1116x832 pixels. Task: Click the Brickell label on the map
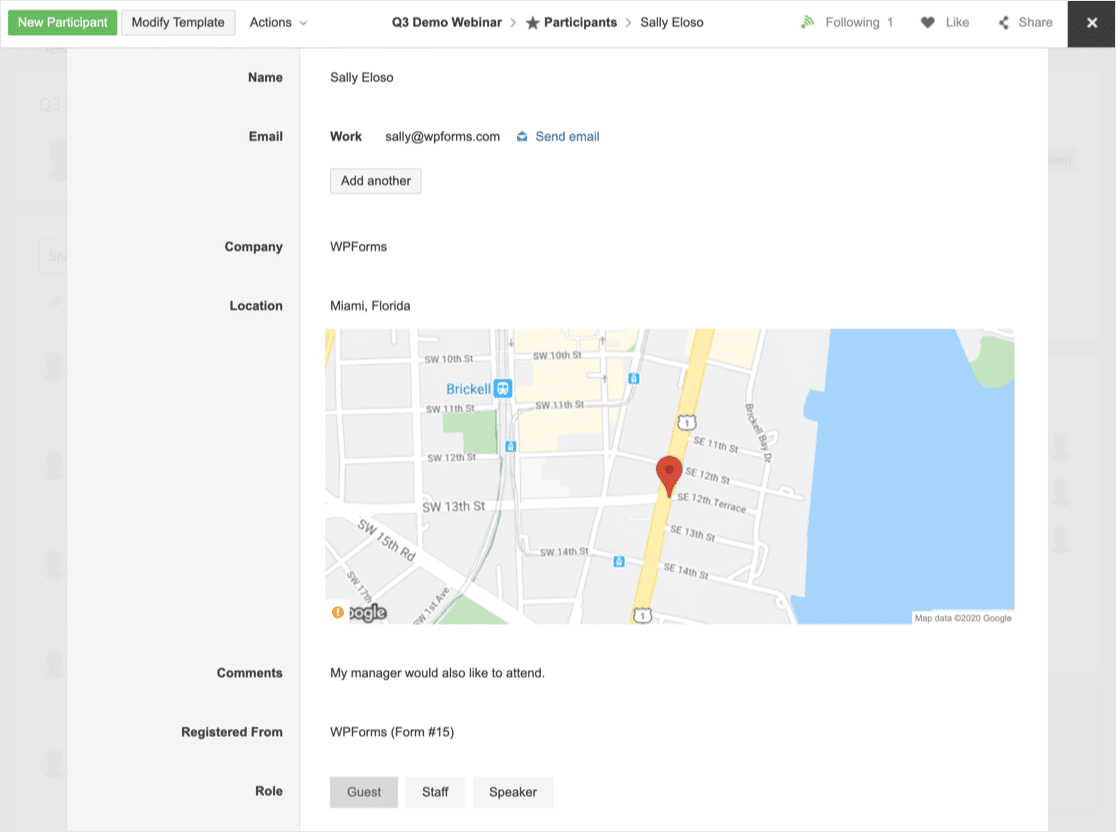(468, 389)
